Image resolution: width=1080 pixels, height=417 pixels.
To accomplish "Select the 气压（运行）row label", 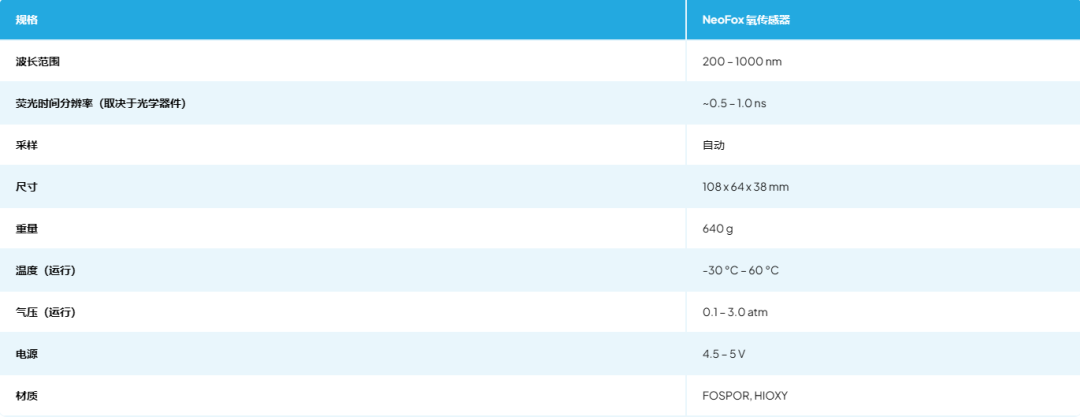I will coord(46,313).
